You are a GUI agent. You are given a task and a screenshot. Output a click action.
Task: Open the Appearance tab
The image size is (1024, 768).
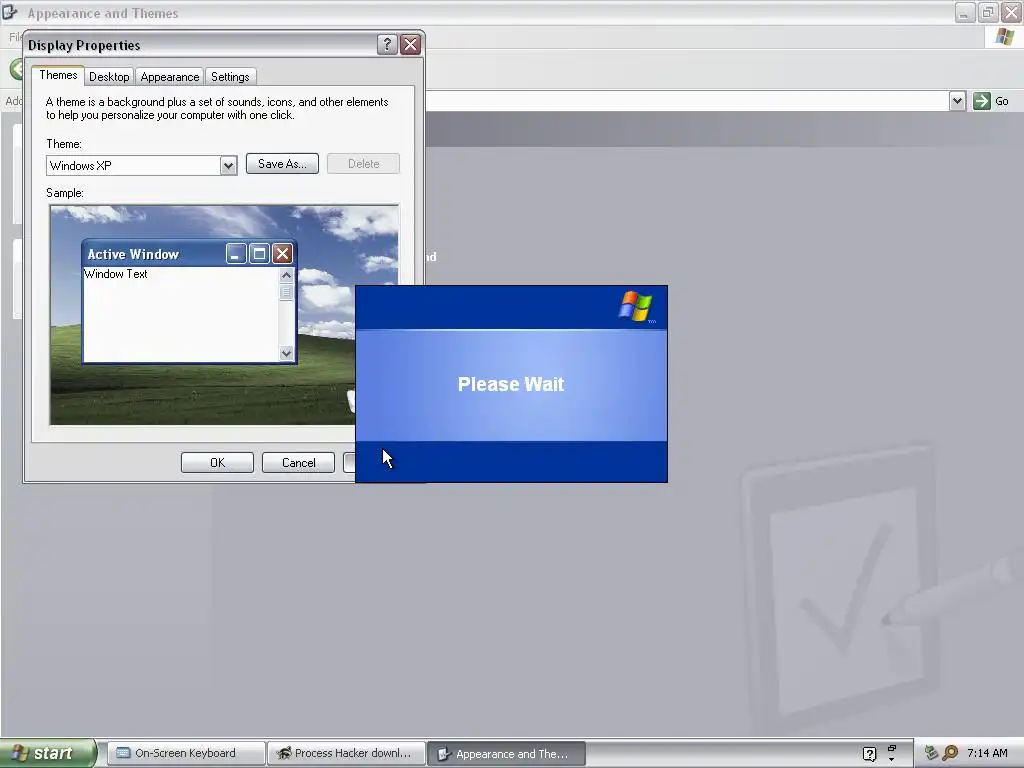[170, 76]
